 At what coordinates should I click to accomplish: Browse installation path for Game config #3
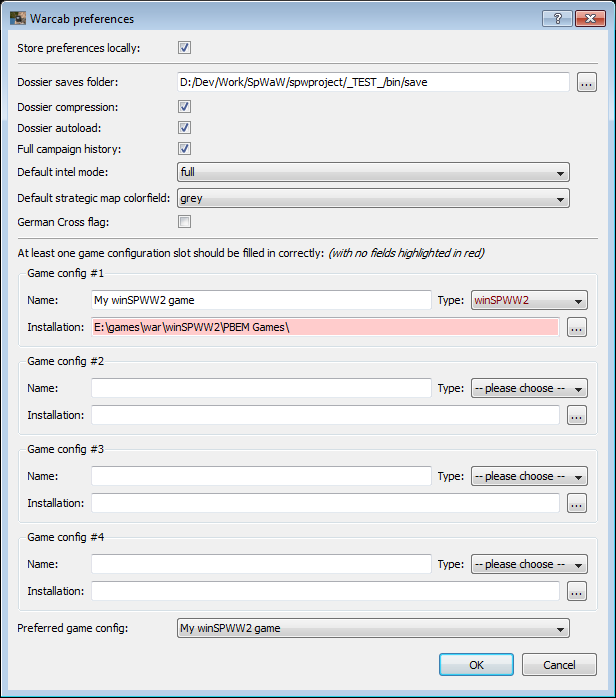[576, 503]
